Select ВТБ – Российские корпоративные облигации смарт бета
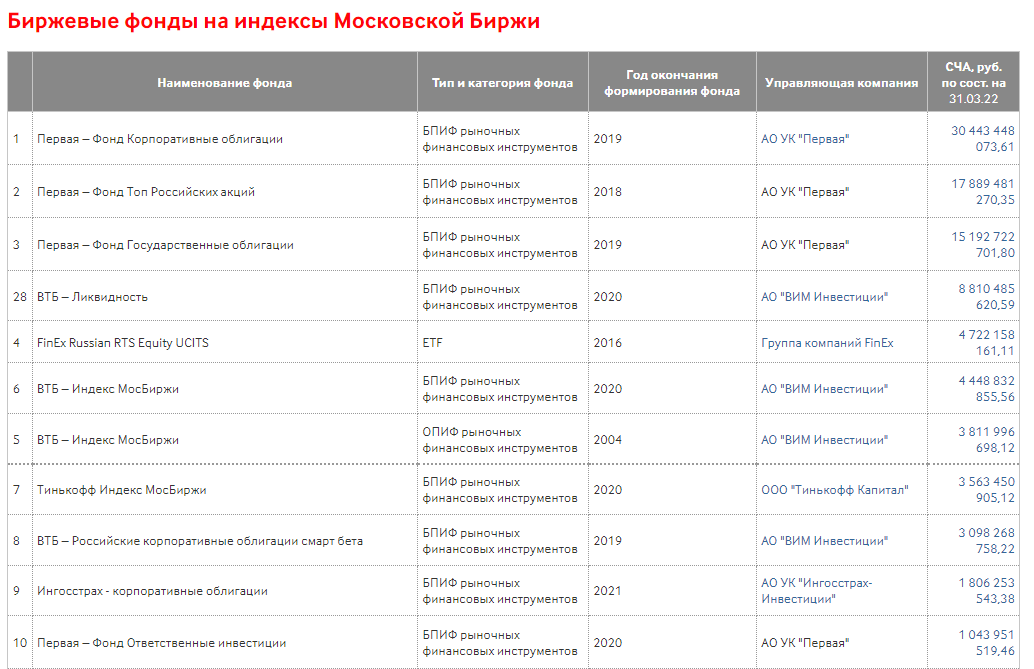 tap(200, 541)
